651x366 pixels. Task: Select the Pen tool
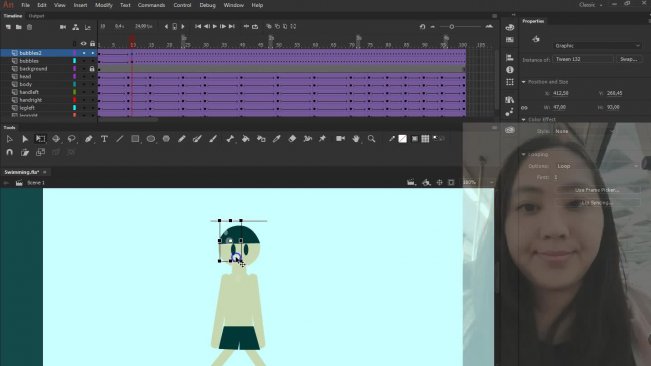(x=88, y=139)
